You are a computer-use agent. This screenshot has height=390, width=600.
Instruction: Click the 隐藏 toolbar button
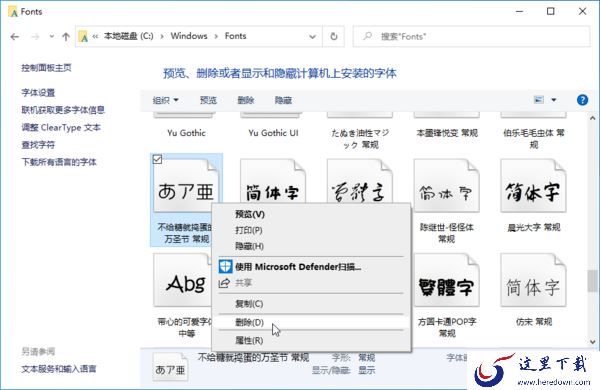tap(284, 100)
